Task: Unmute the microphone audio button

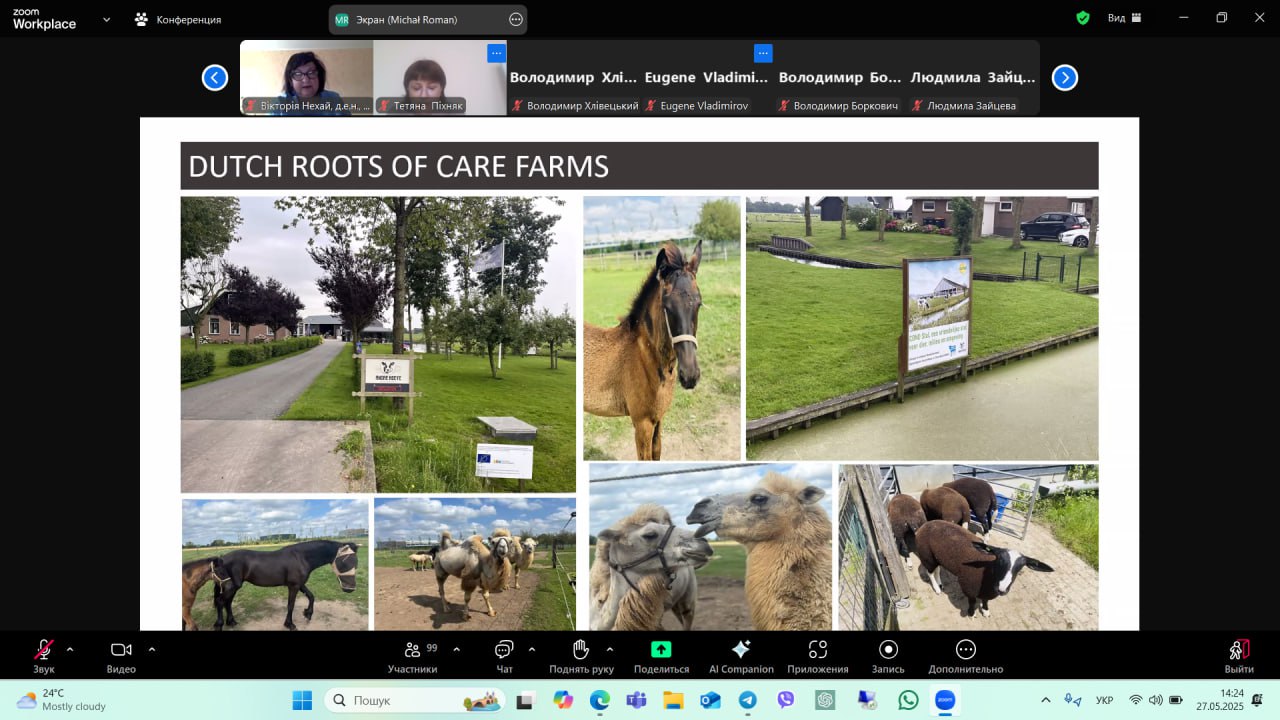Action: (44, 650)
